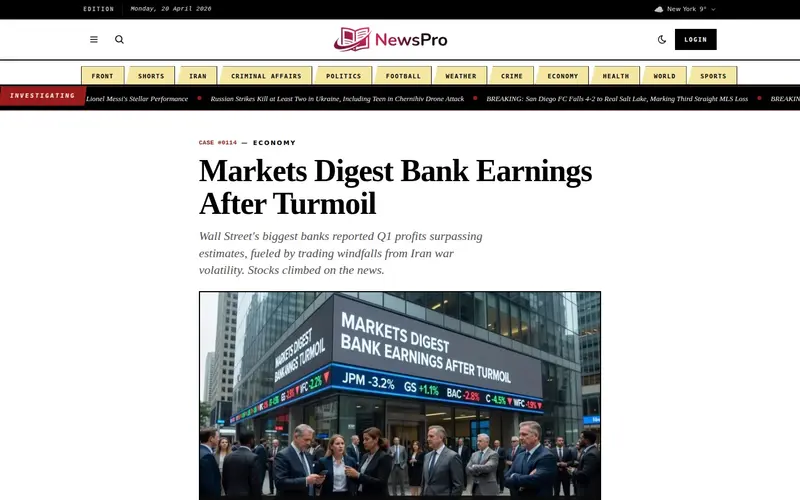Viewport: 800px width, 500px height.
Task: Open the ECONOMY nav tab
Action: pyautogui.click(x=563, y=76)
